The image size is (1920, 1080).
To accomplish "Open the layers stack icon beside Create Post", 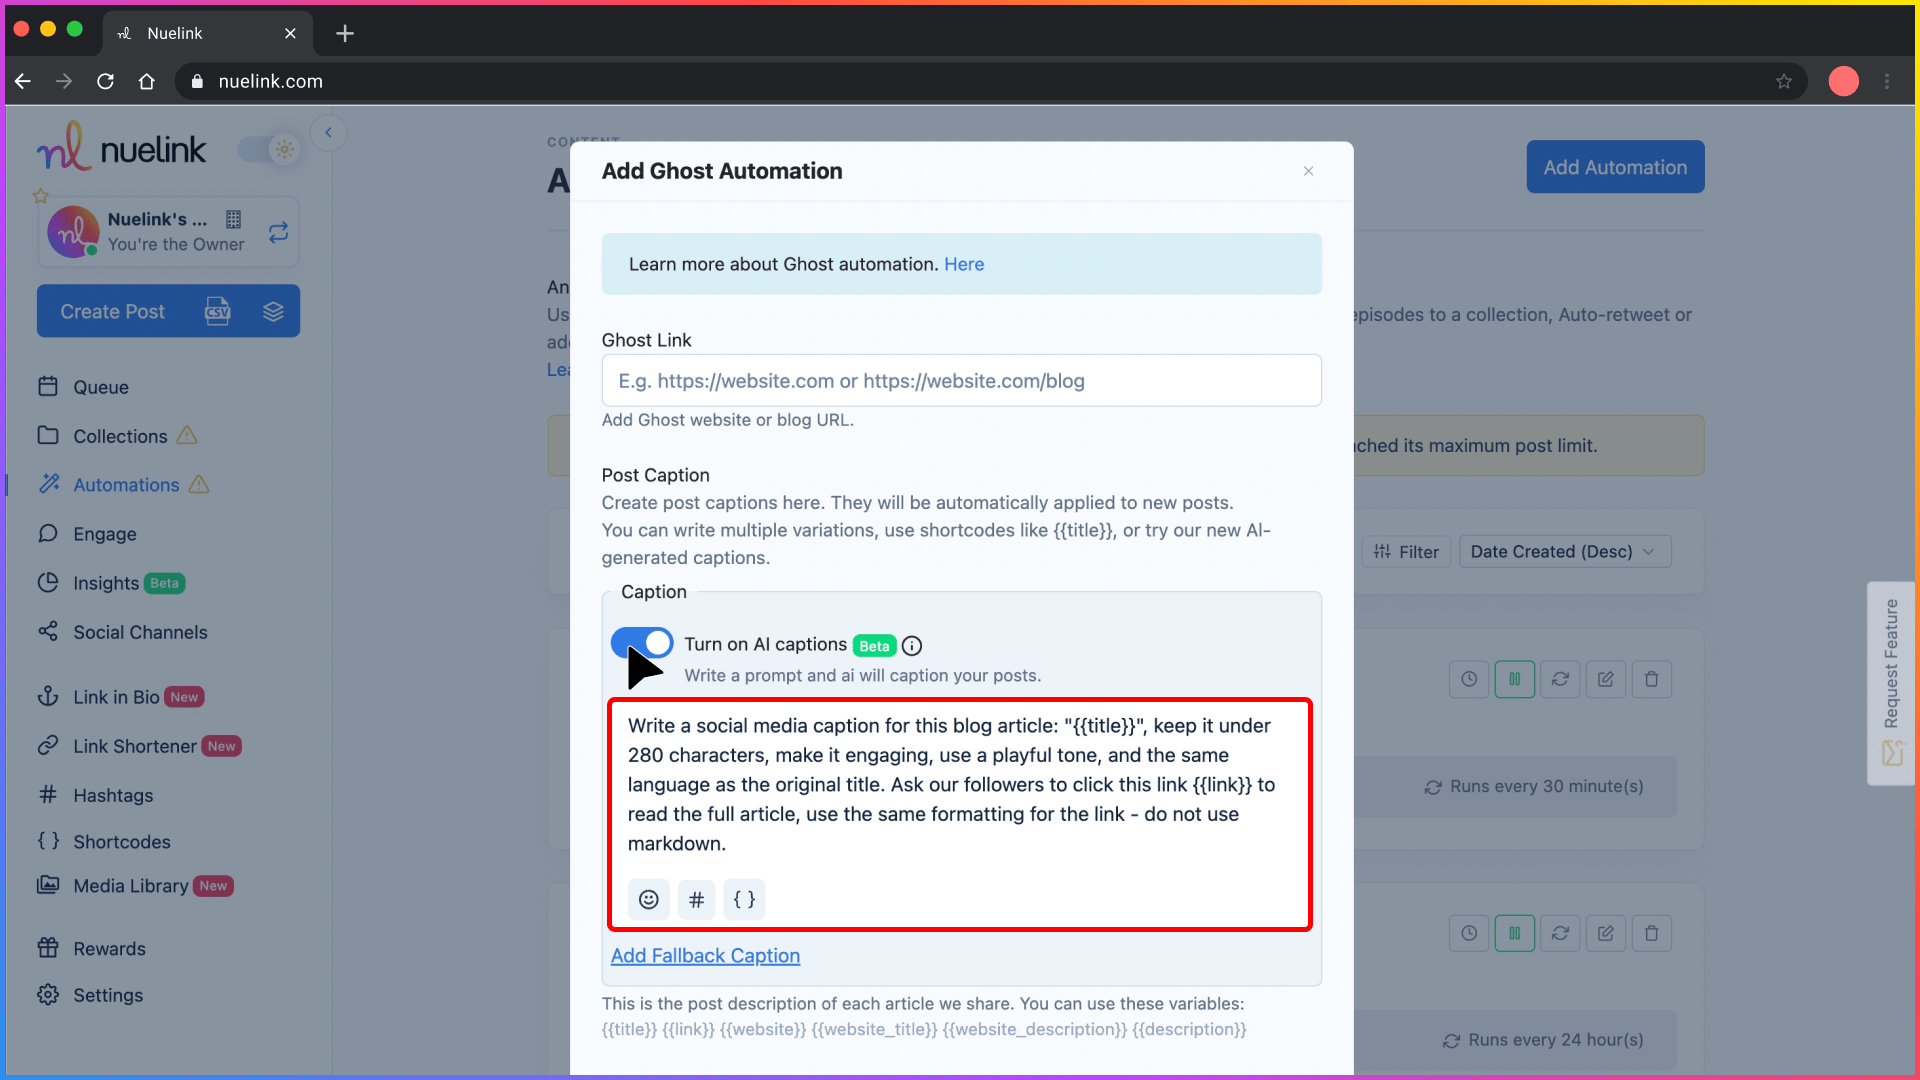I will coord(273,311).
